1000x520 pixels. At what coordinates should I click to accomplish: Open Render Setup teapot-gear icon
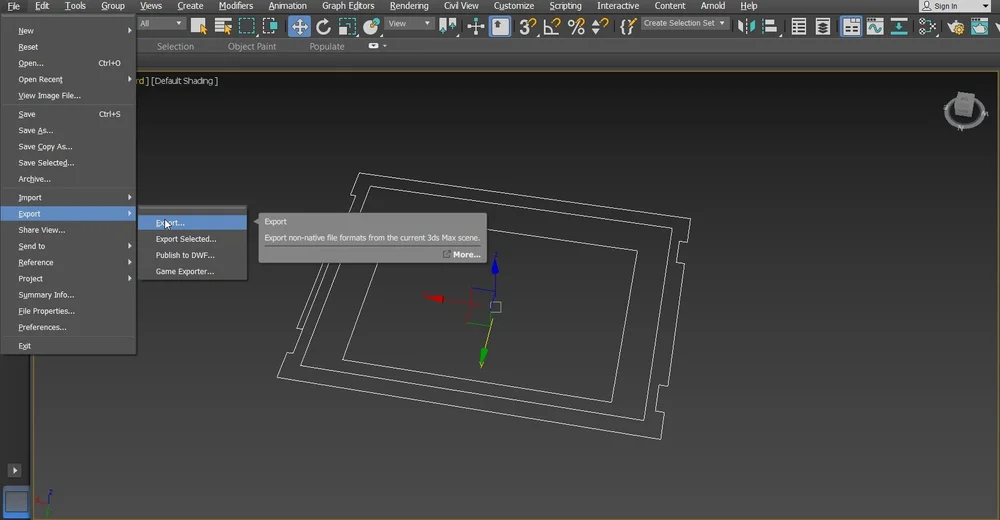point(955,26)
